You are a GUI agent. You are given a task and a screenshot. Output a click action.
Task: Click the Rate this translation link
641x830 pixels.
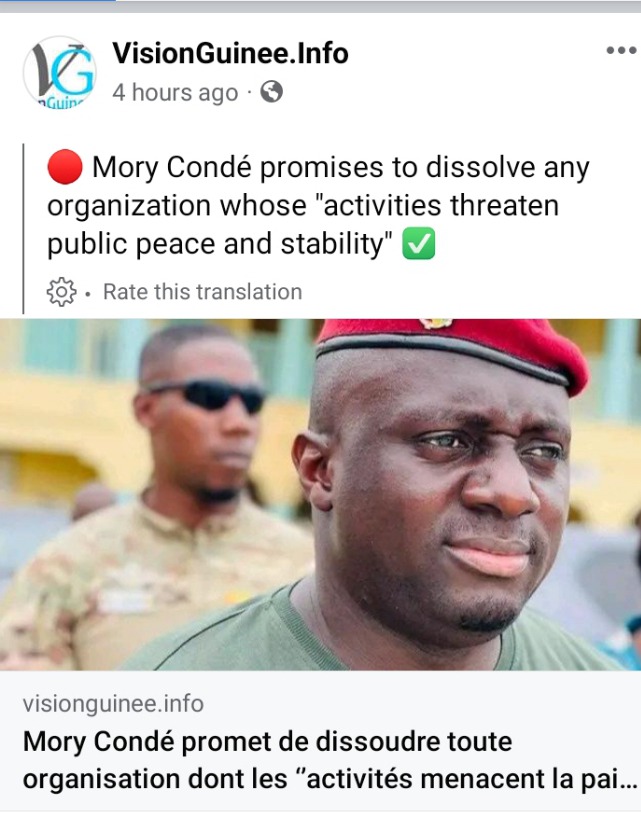tap(202, 292)
